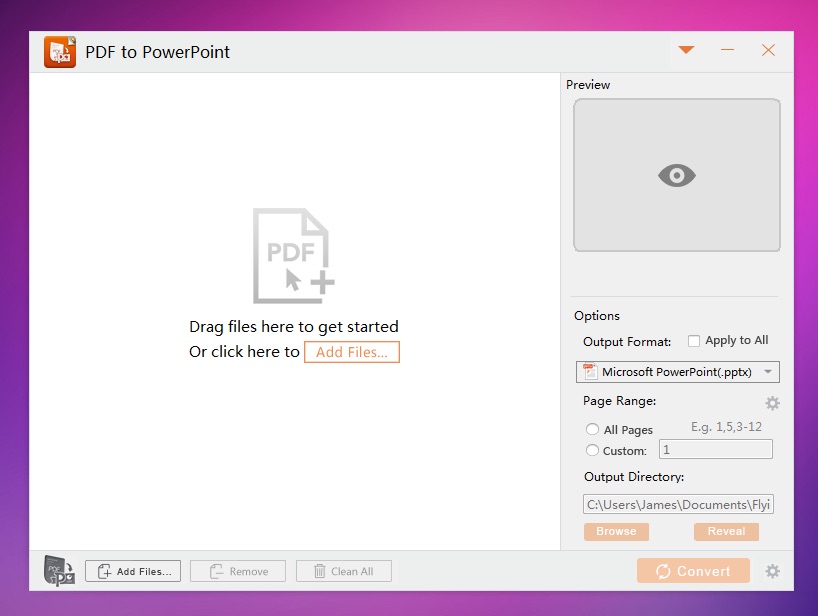Select the All Pages radio button
Viewport: 818px width, 616px height.
tap(592, 429)
